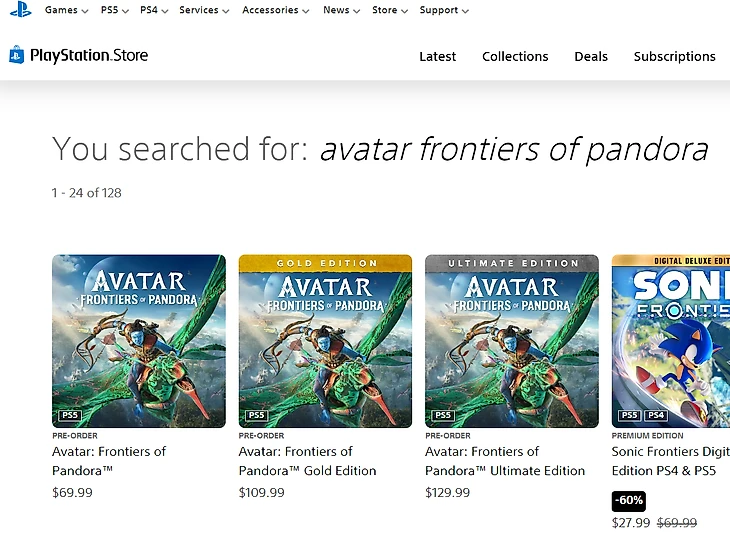This screenshot has height=538, width=730.
Task: Switch to the Latest tab
Action: [437, 57]
